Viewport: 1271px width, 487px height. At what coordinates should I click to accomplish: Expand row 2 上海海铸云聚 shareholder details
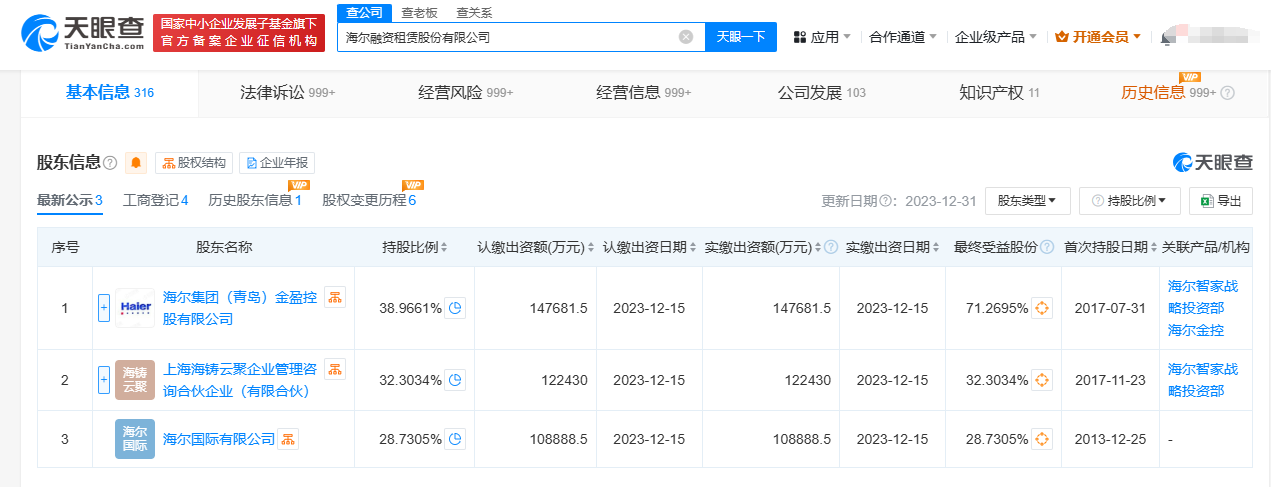point(103,380)
